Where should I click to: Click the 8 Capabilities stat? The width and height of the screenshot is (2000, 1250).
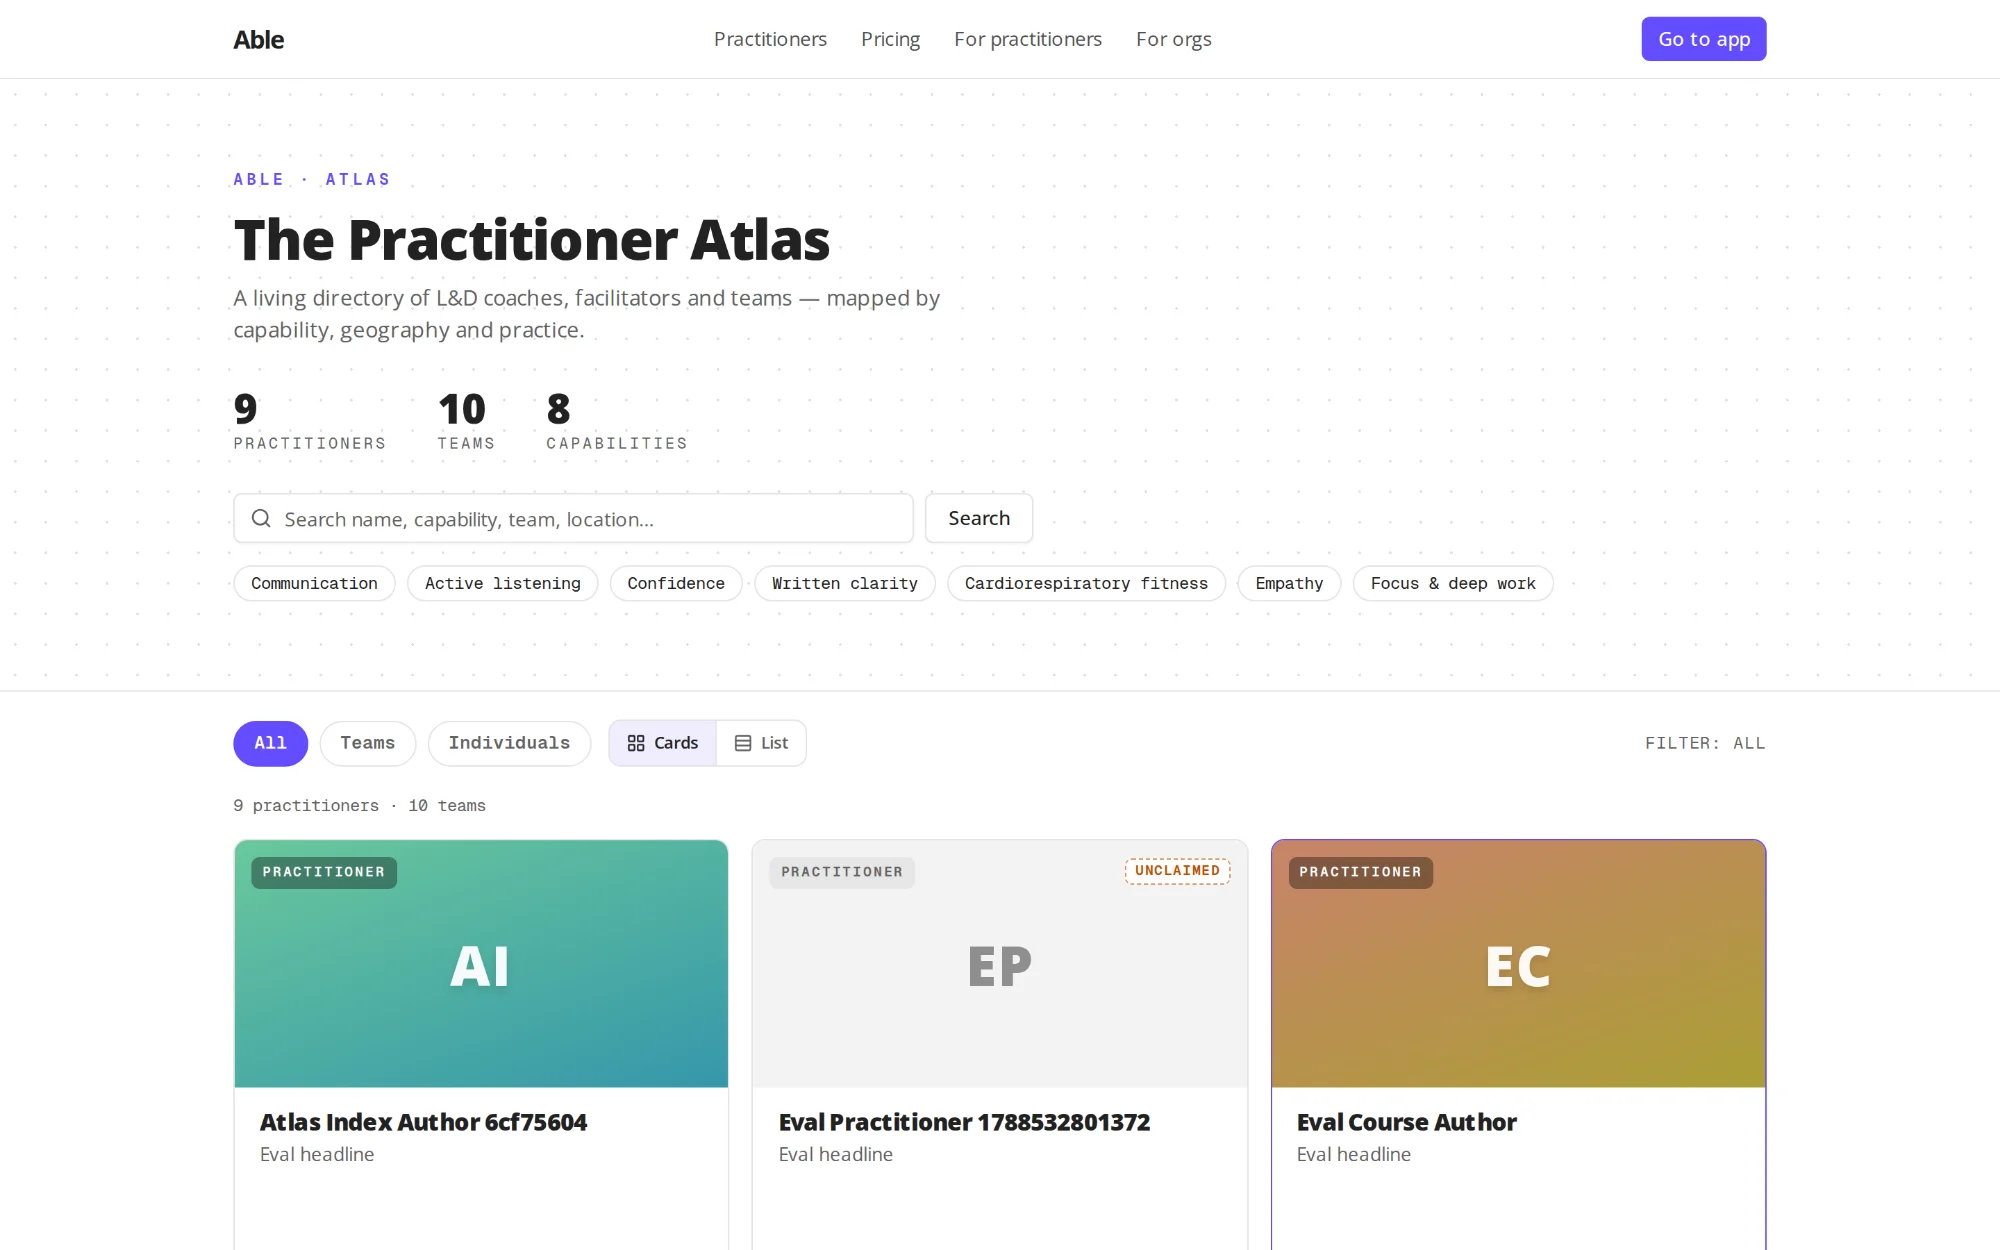point(616,421)
